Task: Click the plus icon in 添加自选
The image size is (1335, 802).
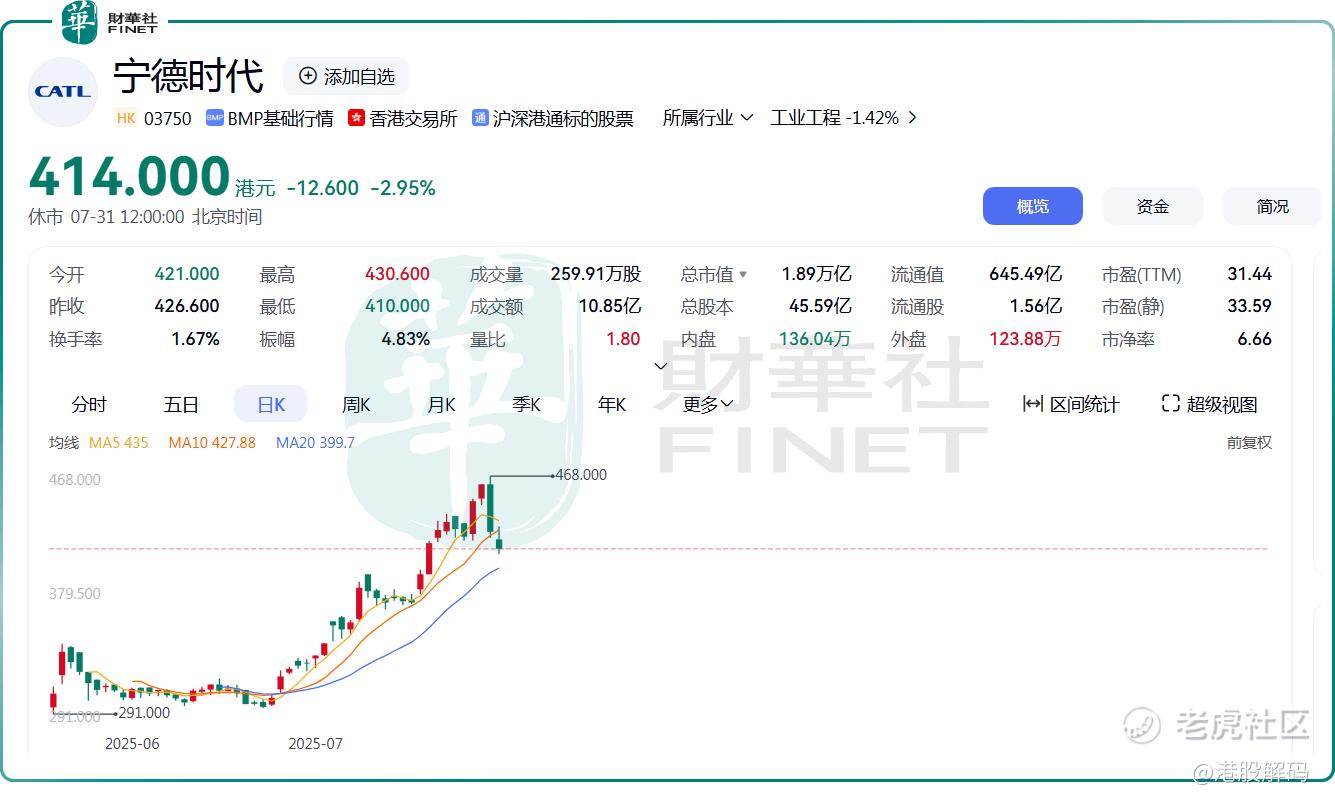Action: (x=308, y=76)
